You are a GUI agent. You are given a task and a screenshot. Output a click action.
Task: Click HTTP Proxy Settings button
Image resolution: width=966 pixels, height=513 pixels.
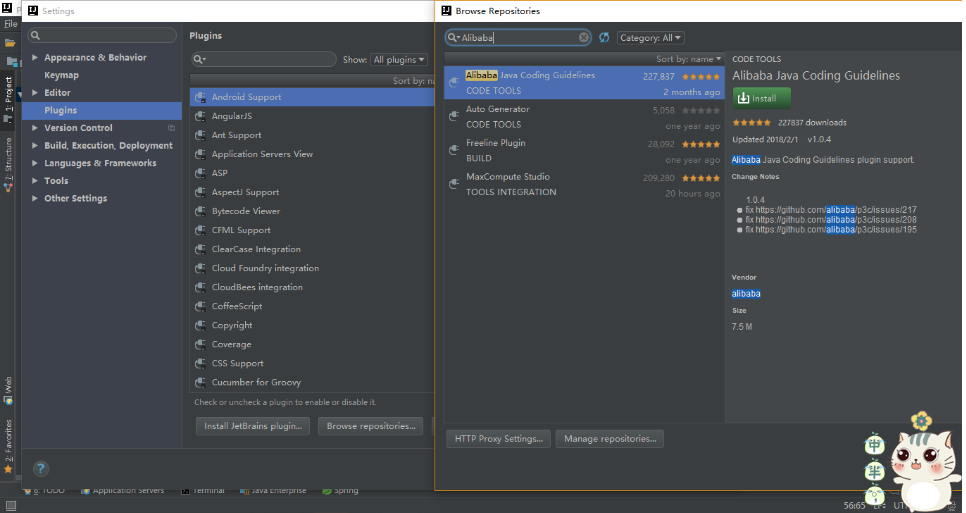tap(498, 438)
